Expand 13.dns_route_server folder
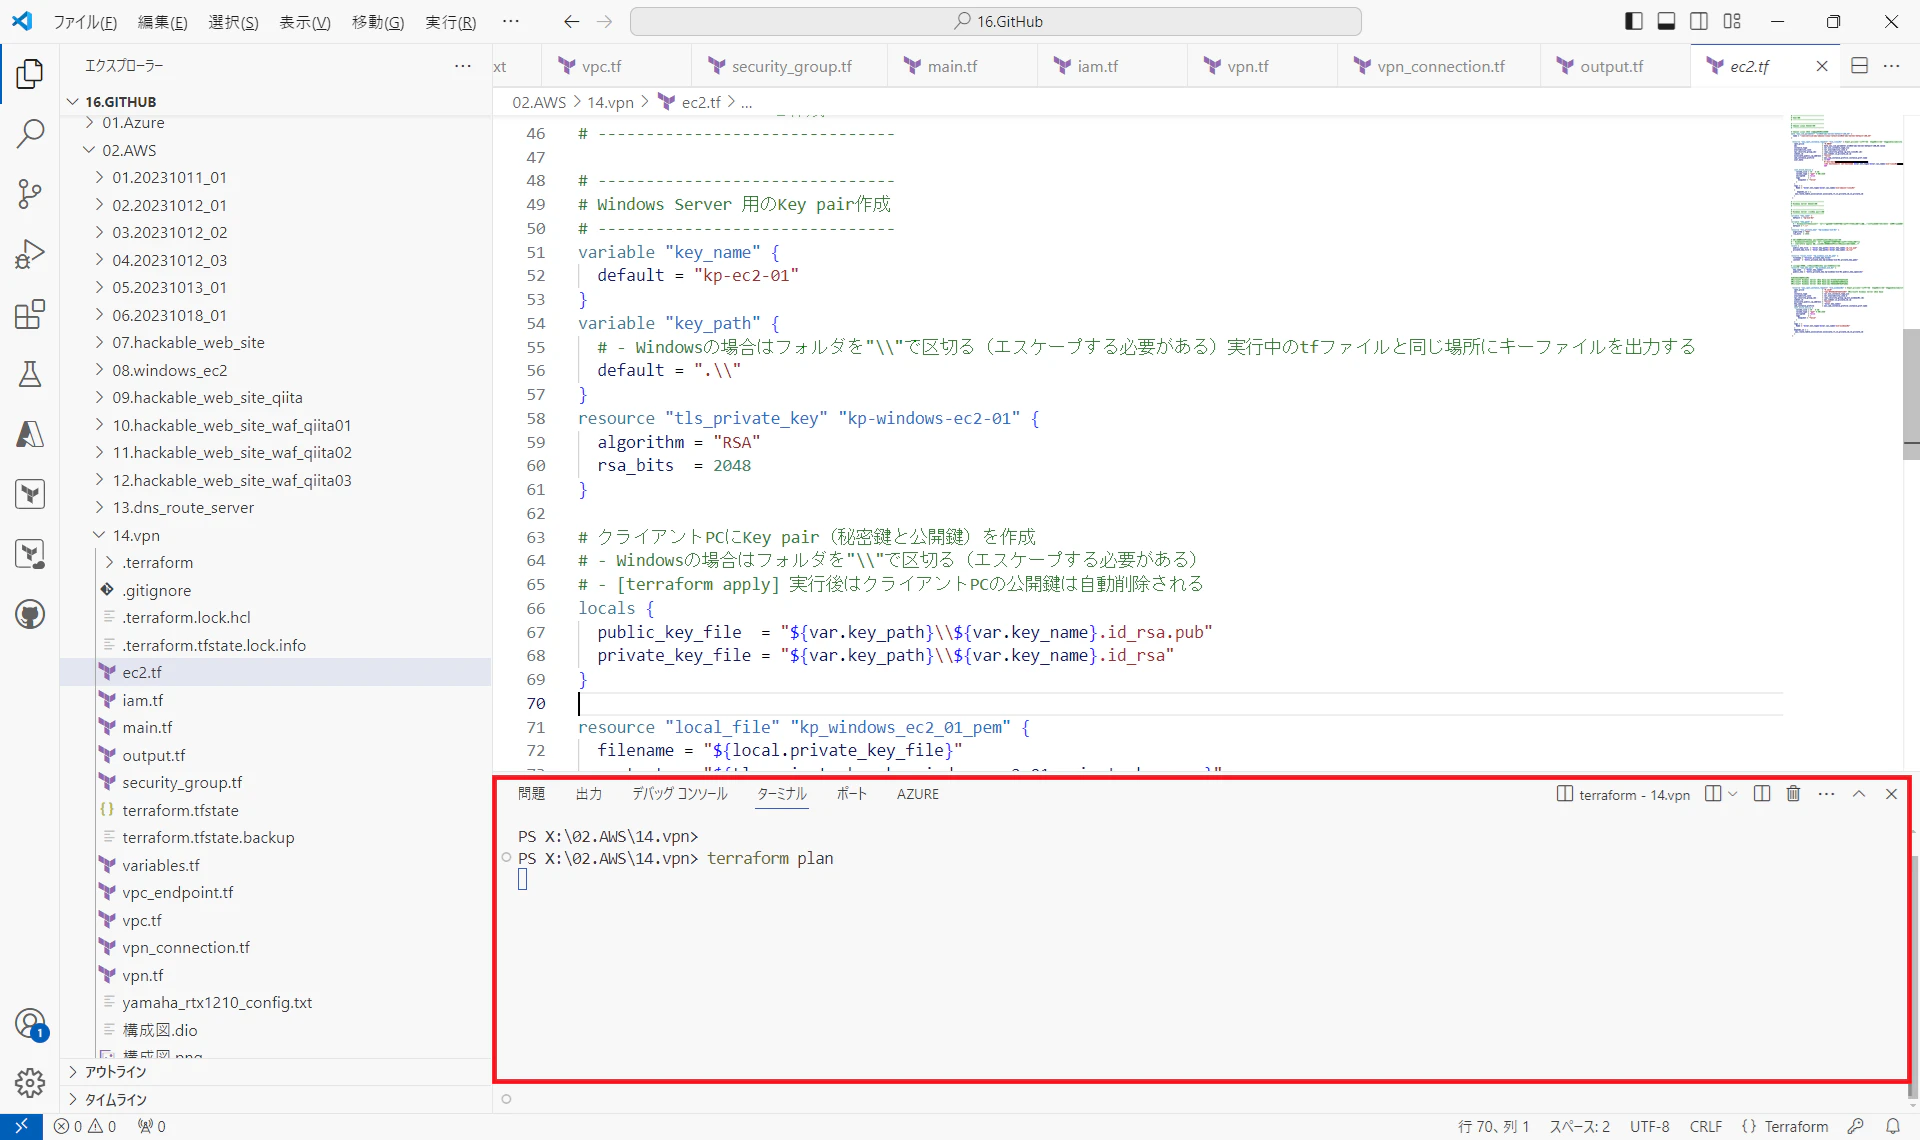 coord(183,507)
